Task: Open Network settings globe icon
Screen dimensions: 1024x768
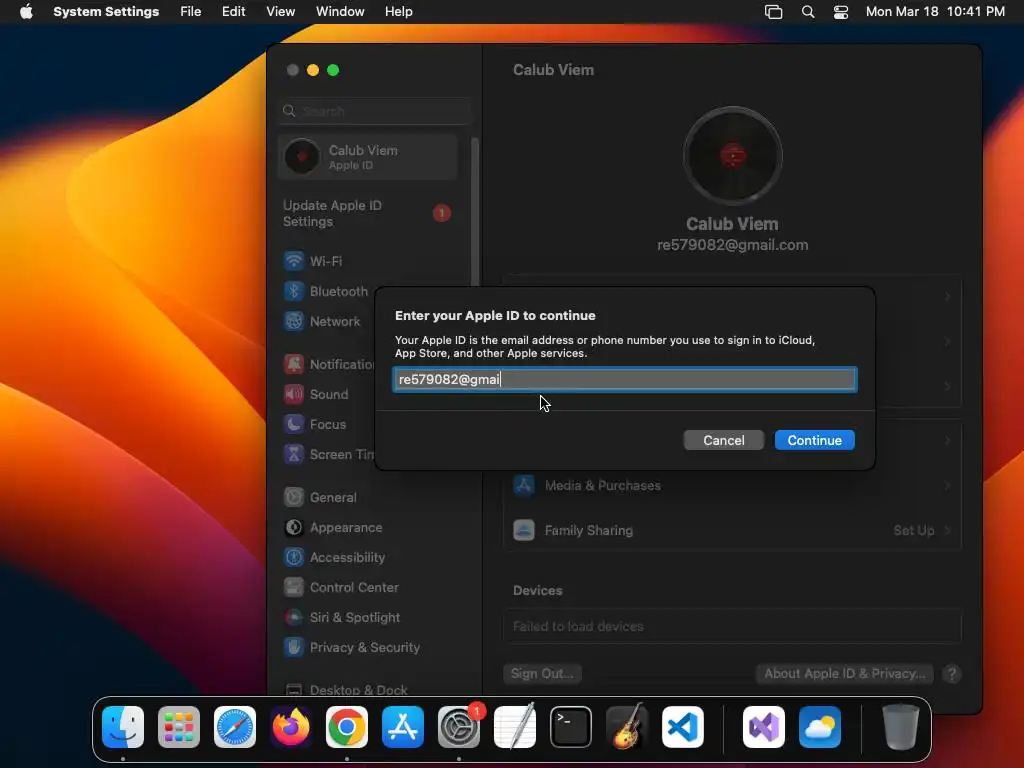Action: click(294, 321)
